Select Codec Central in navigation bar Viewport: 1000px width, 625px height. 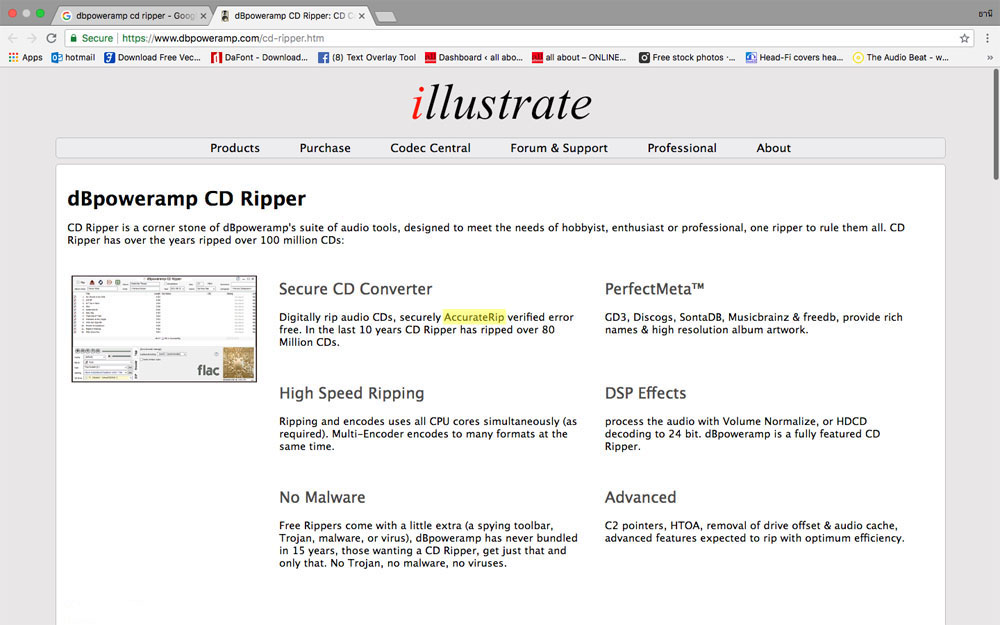(x=430, y=148)
